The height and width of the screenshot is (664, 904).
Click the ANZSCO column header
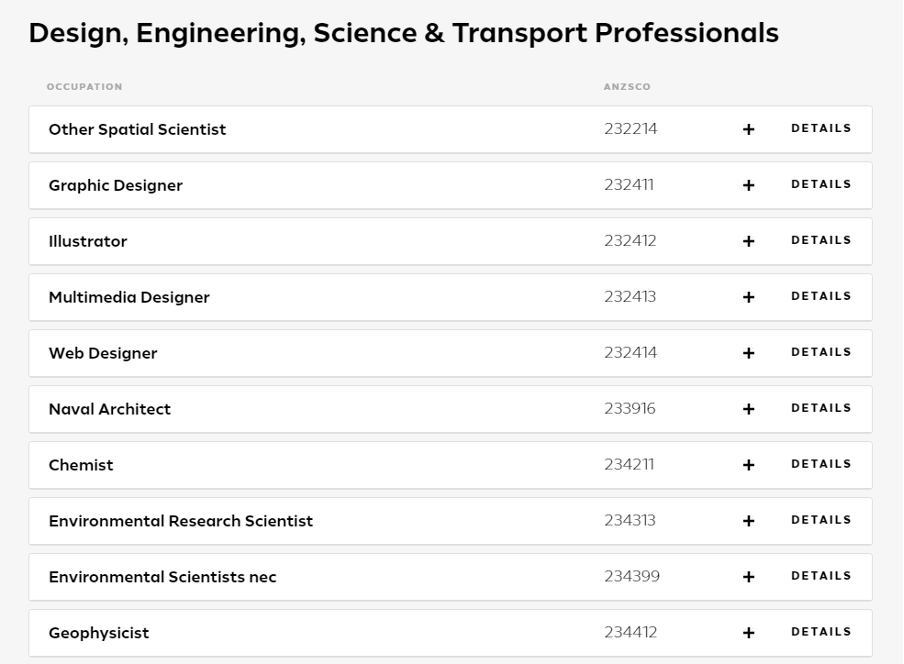coord(627,87)
